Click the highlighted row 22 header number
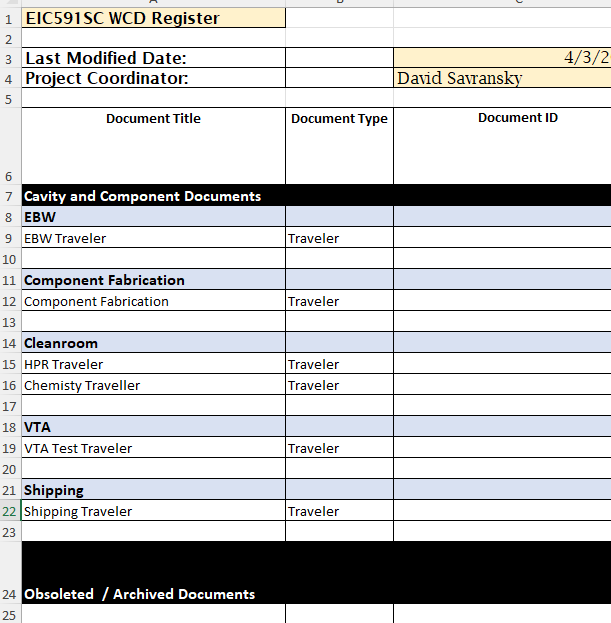This screenshot has height=623, width=611. tap(10, 511)
